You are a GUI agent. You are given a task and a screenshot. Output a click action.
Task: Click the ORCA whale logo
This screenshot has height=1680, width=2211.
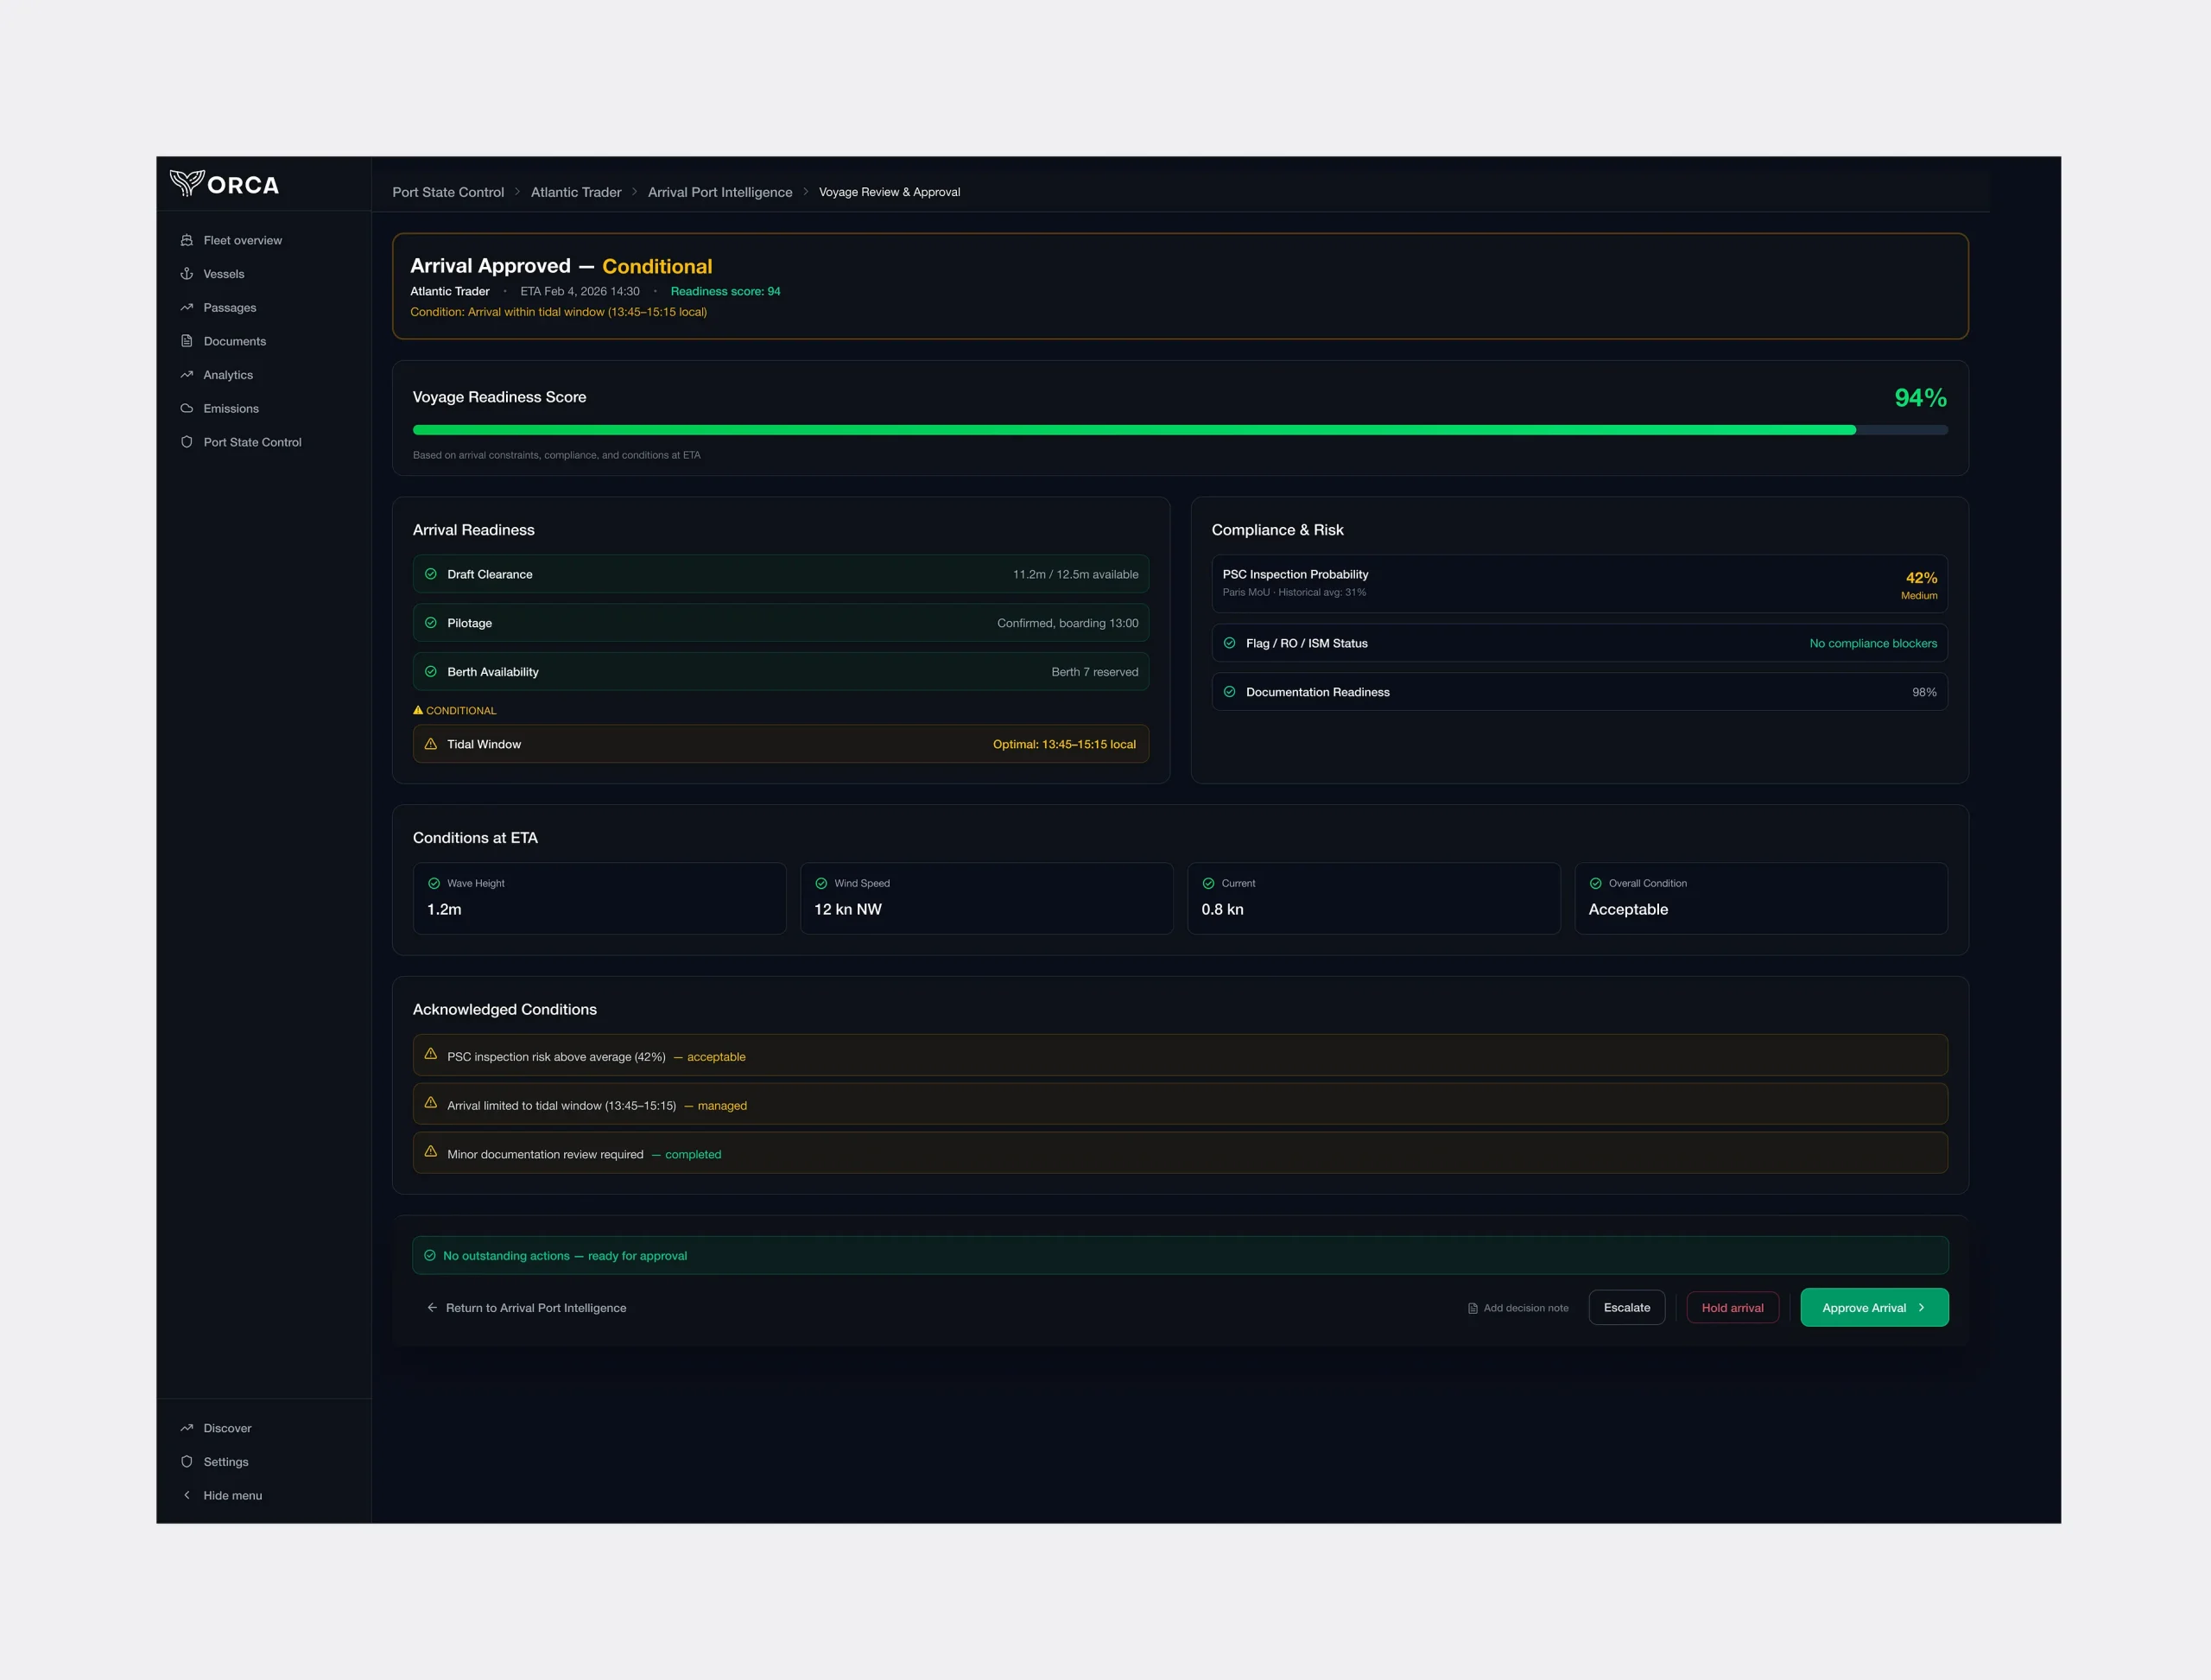click(188, 184)
